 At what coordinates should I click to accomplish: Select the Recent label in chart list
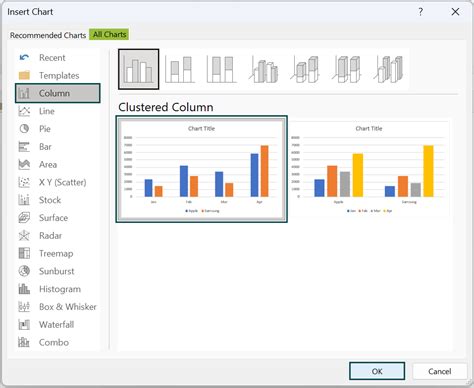pyautogui.click(x=52, y=58)
